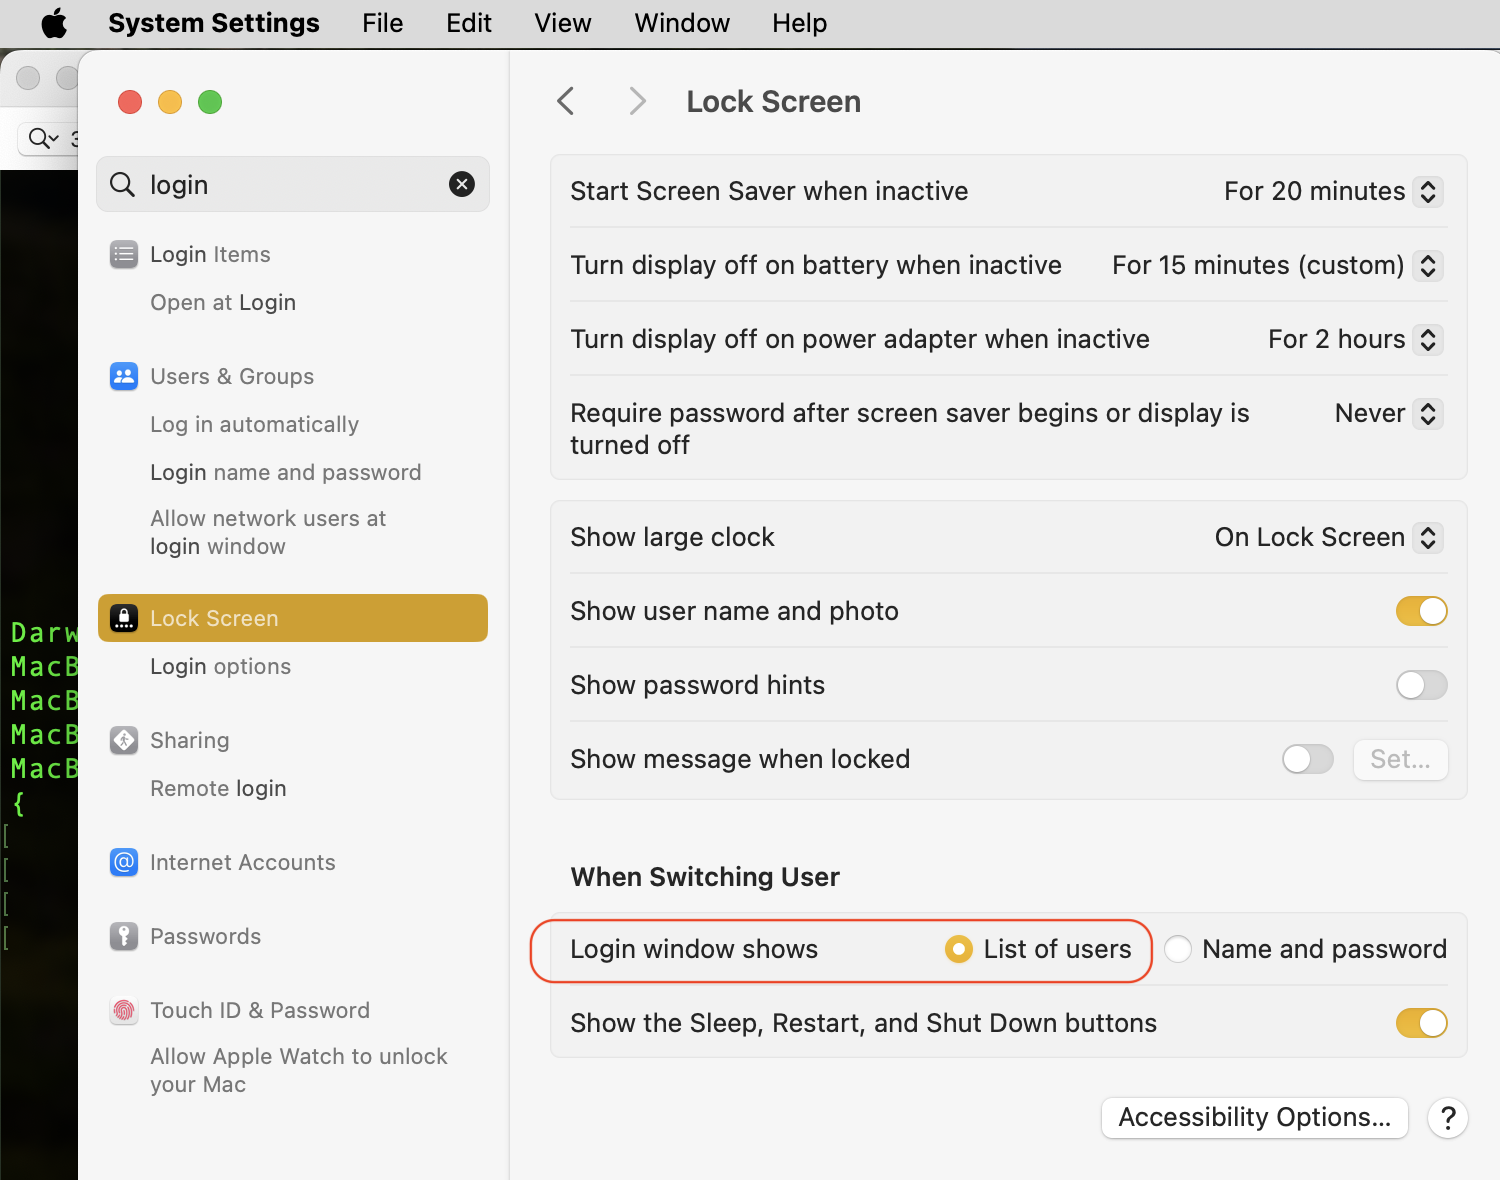Click the Accessibility Options button
Image resolution: width=1500 pixels, height=1180 pixels.
point(1255,1118)
